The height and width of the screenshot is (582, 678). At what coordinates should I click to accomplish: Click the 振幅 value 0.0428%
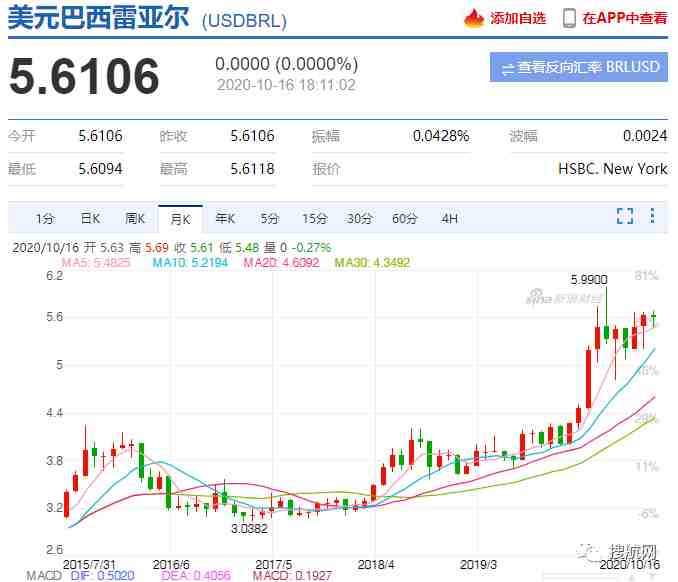[441, 136]
